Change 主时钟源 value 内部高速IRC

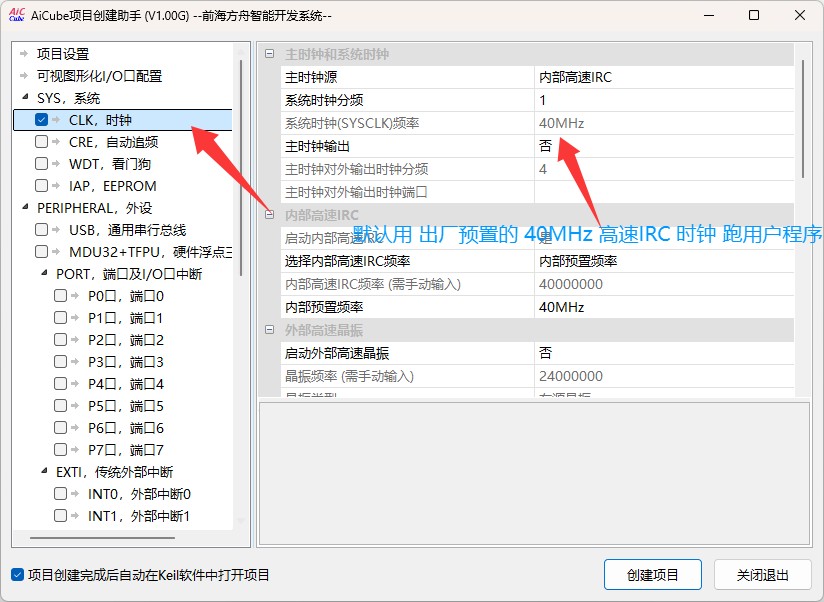664,77
